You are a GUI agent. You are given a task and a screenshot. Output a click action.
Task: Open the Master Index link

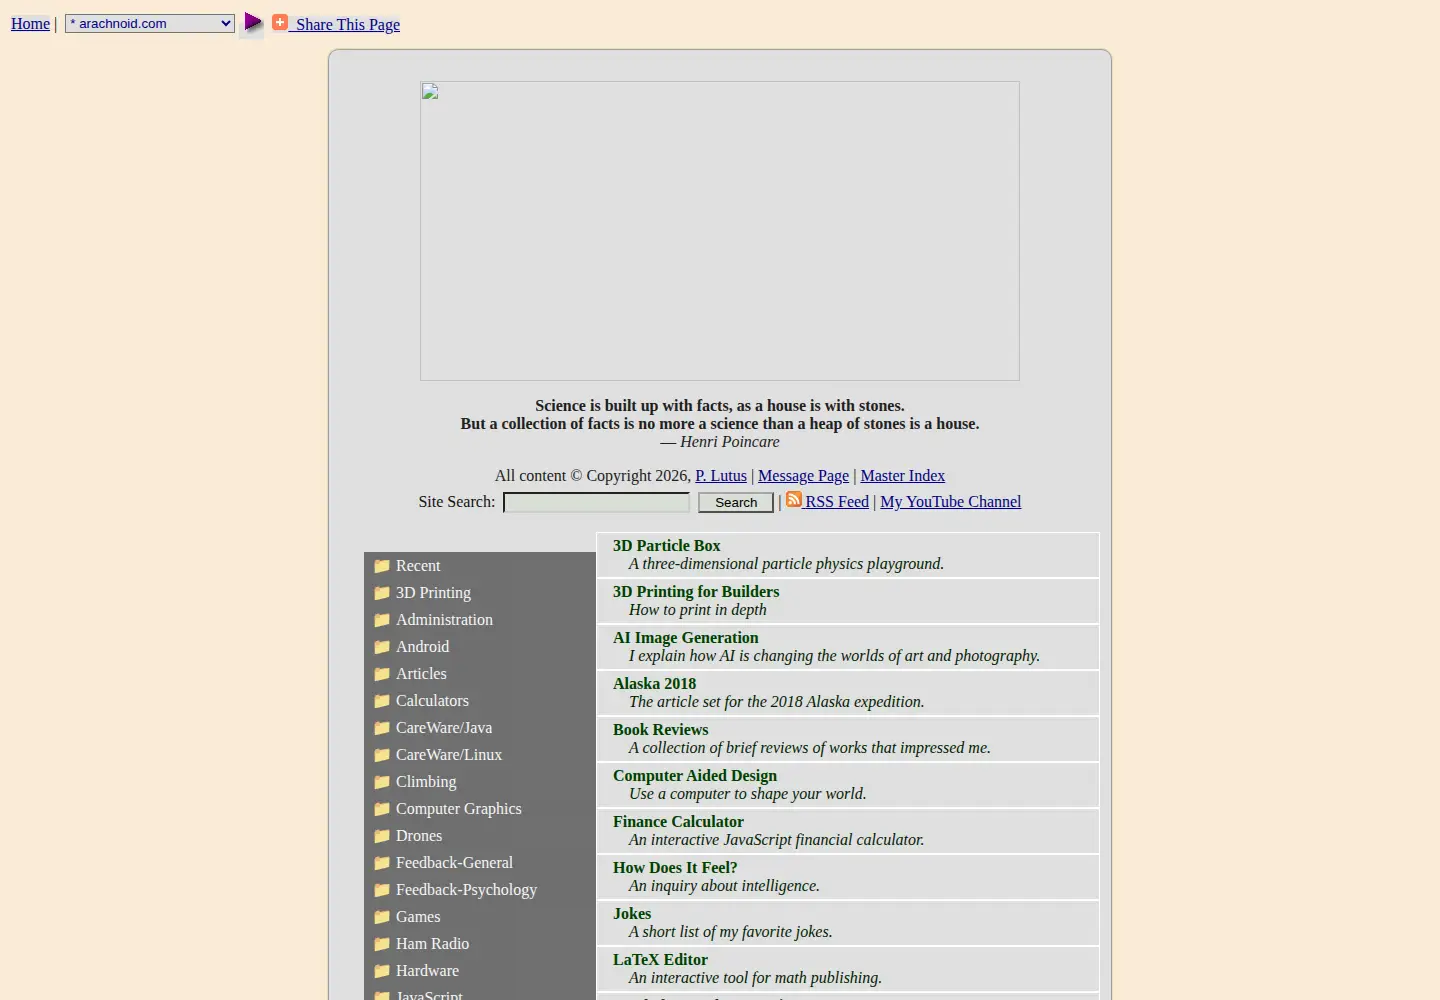[902, 476]
